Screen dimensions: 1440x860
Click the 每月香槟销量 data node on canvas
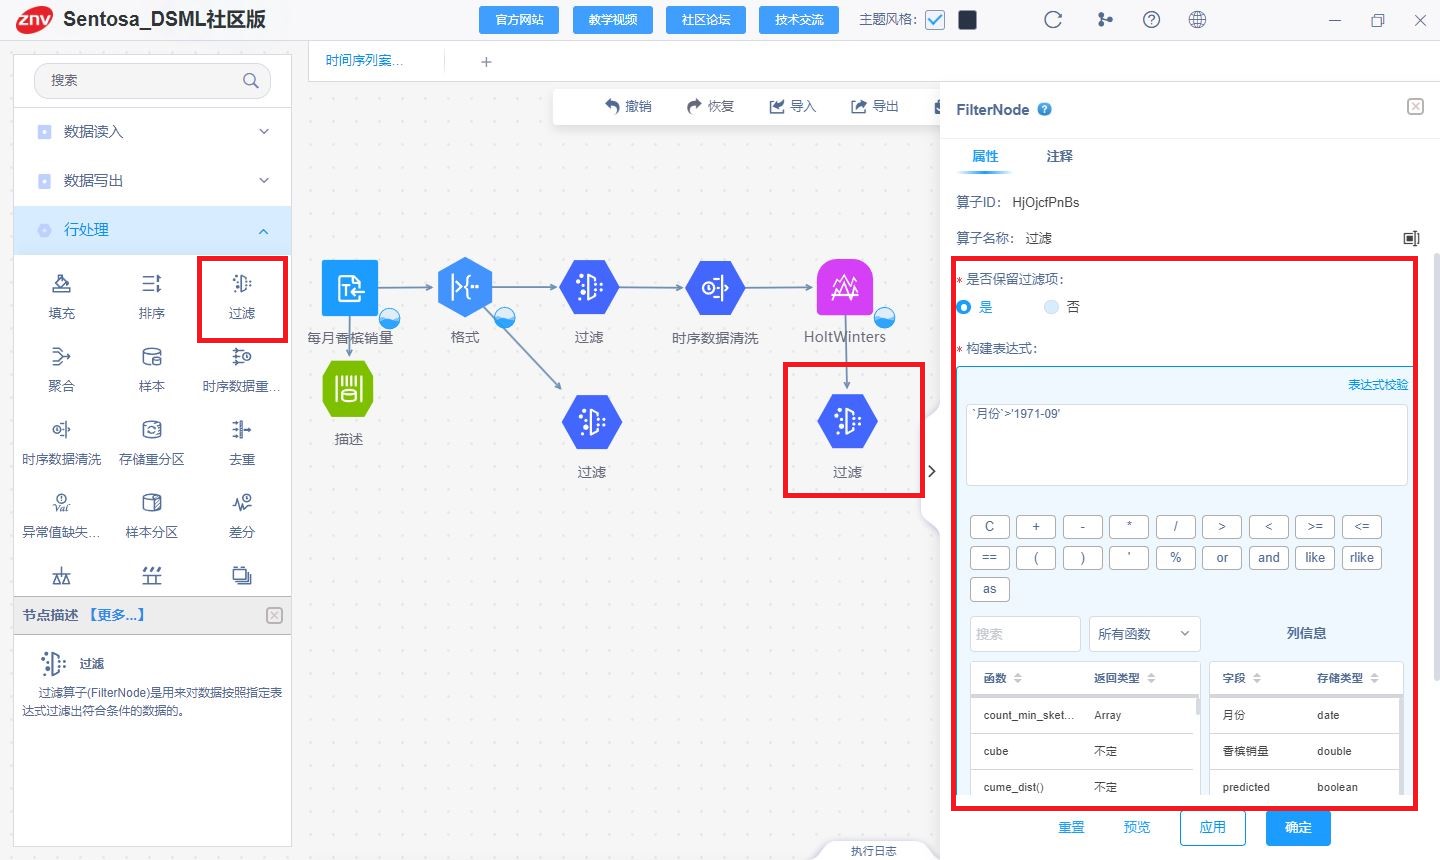(350, 288)
